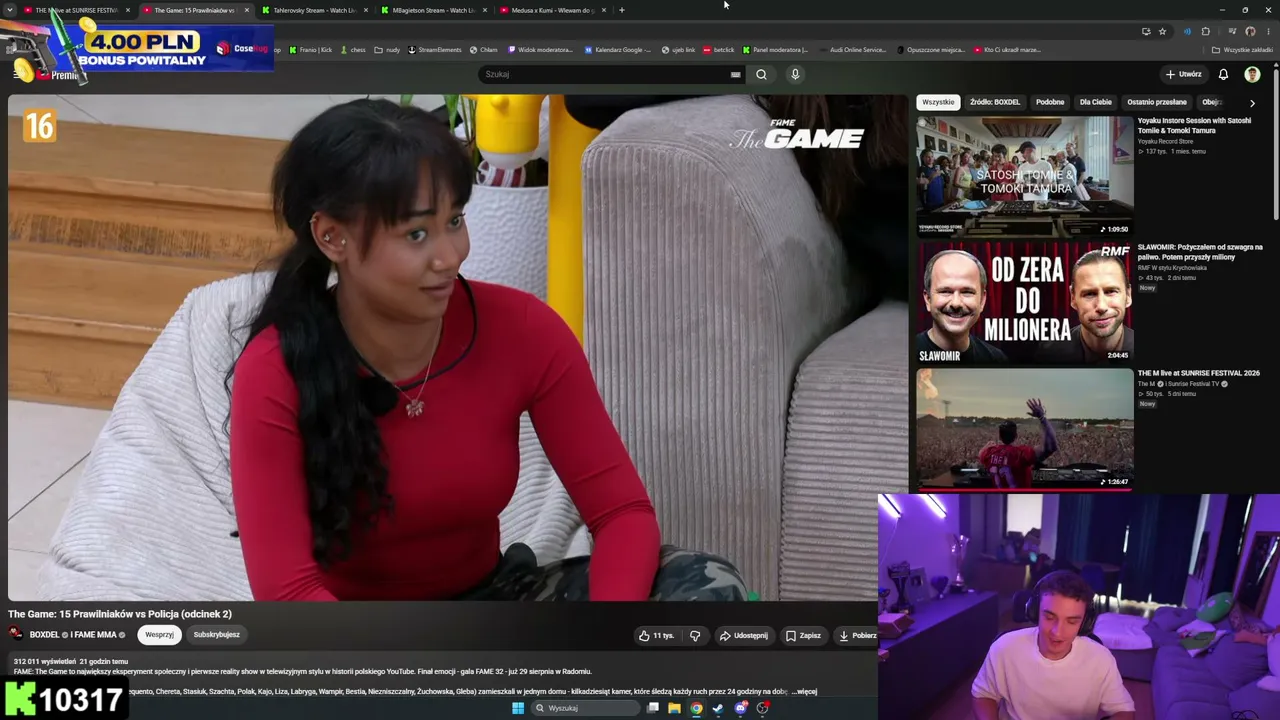Open the YouTube voice search microphone
Viewport: 1280px width, 720px height.
795,74
